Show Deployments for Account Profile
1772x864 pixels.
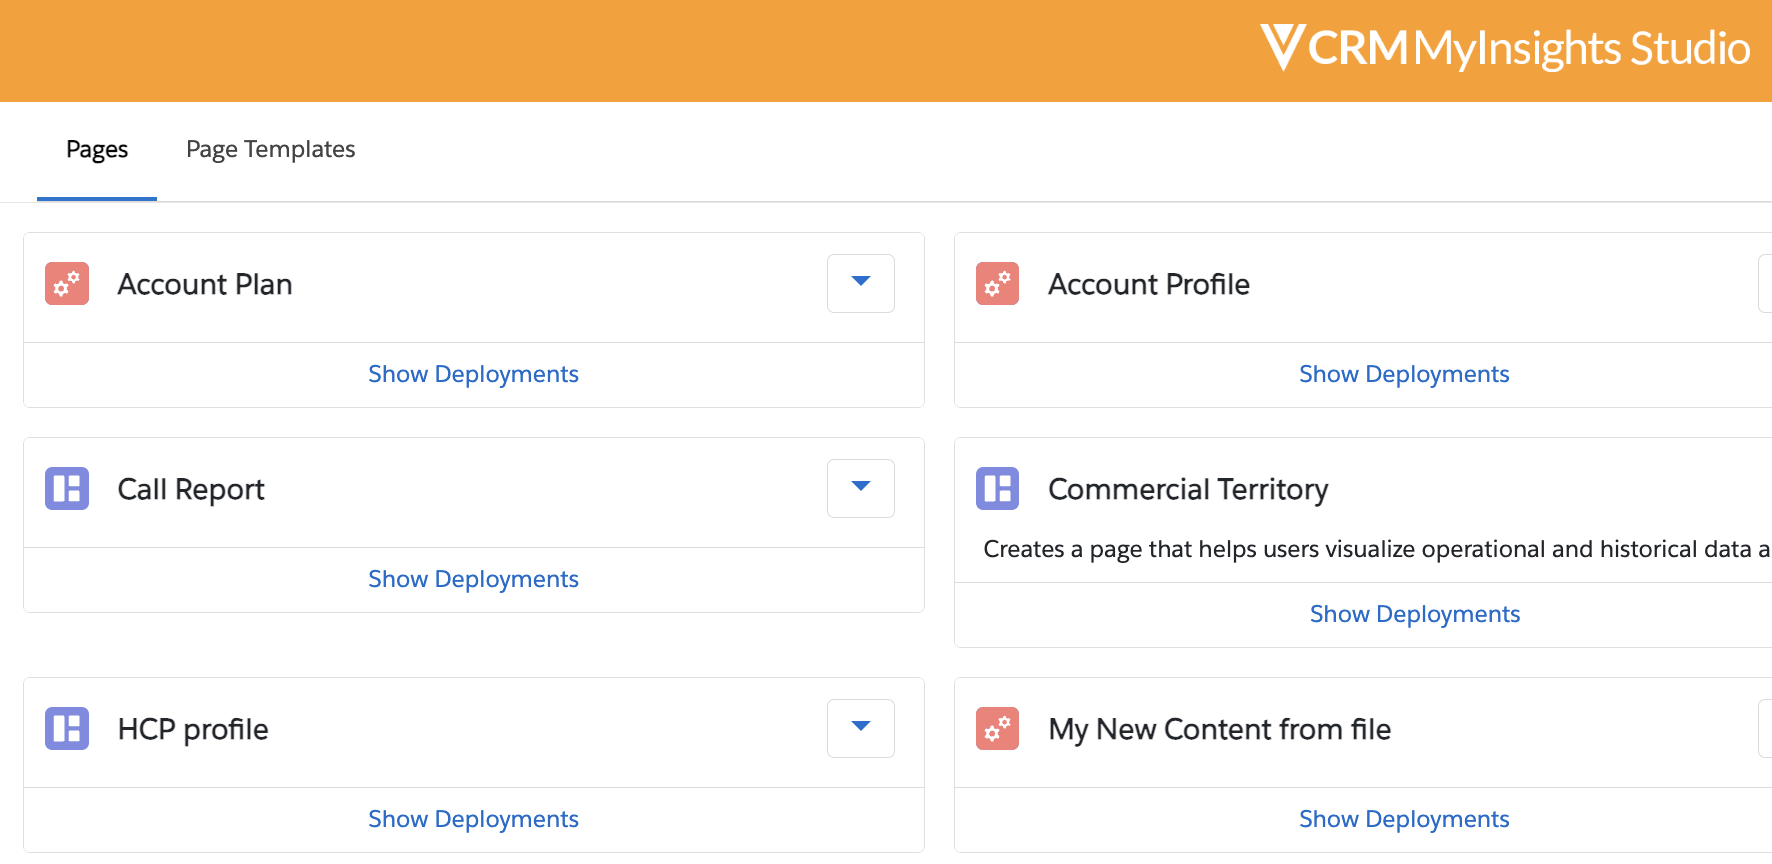click(1403, 374)
